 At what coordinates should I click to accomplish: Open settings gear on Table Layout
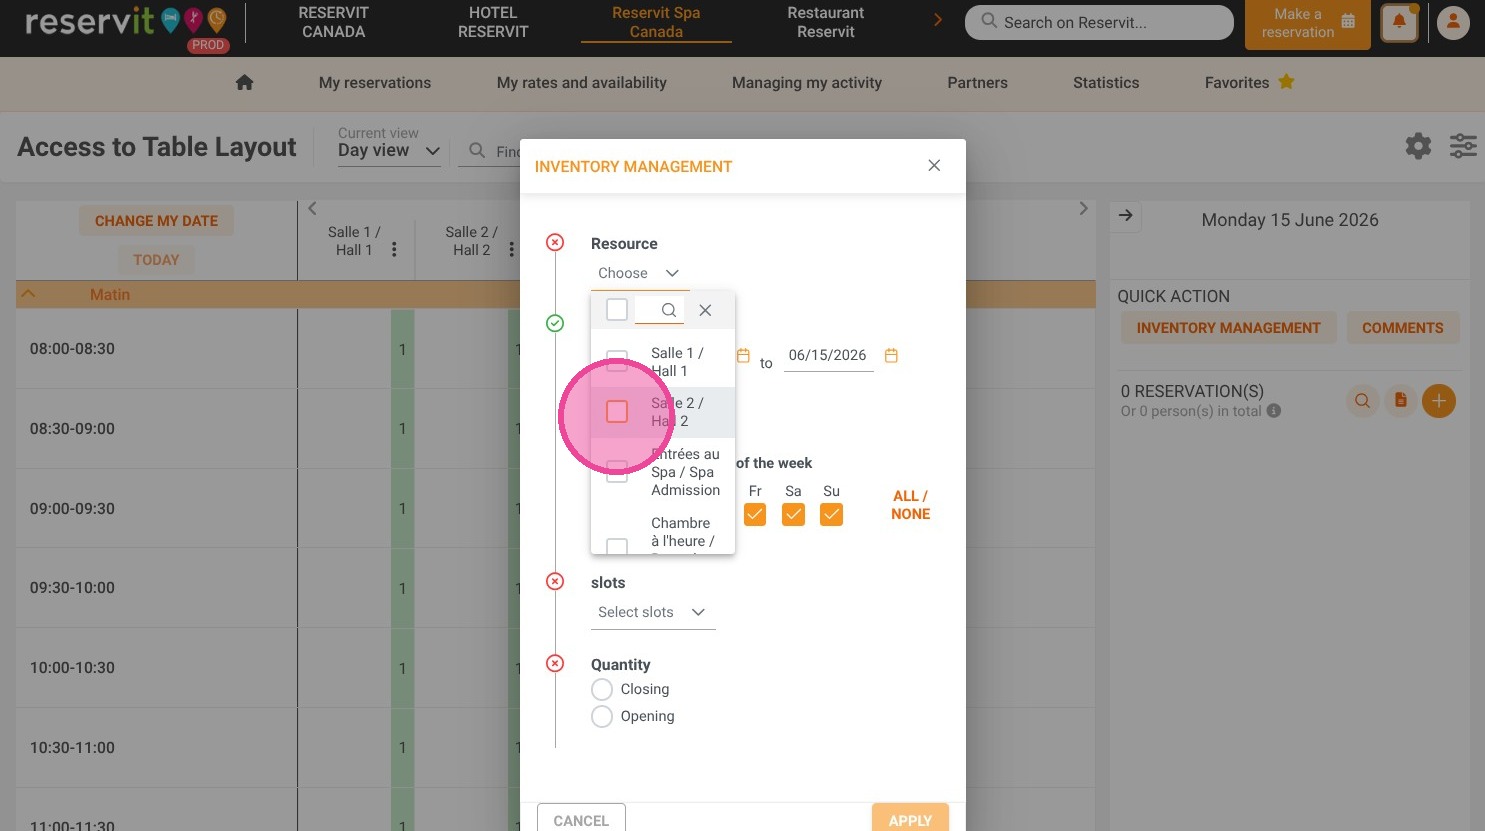click(1418, 146)
